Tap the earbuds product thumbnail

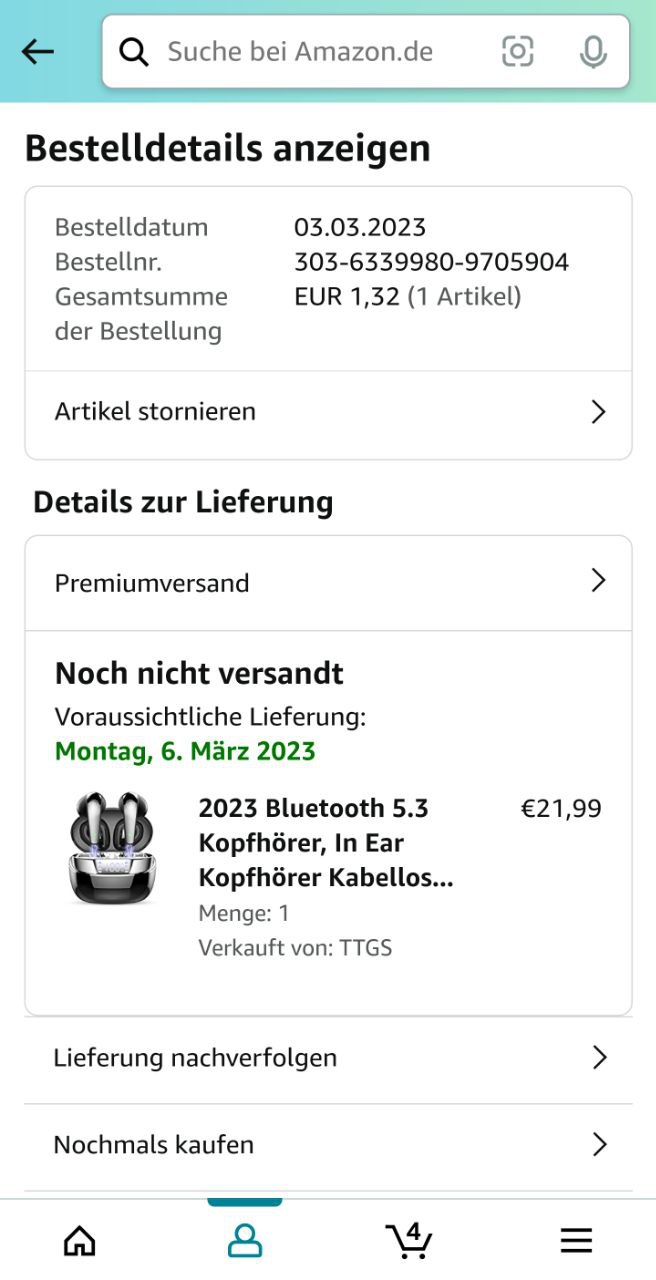click(113, 849)
